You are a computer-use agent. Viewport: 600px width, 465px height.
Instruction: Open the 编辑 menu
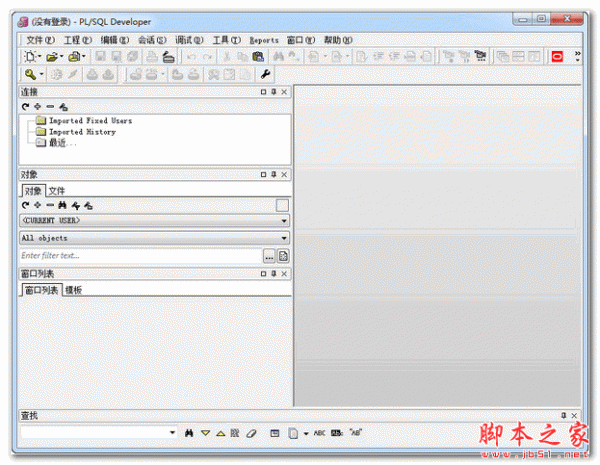(115, 40)
